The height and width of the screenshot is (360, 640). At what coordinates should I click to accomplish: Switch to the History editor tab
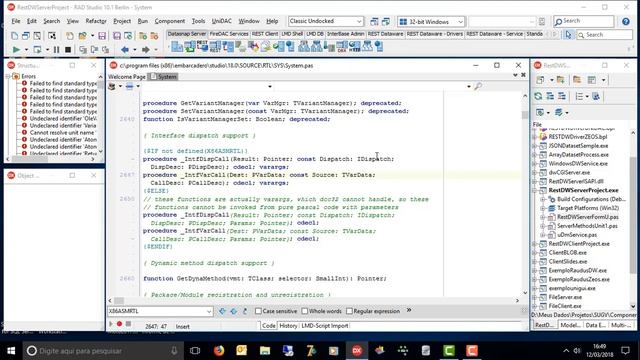coord(288,326)
